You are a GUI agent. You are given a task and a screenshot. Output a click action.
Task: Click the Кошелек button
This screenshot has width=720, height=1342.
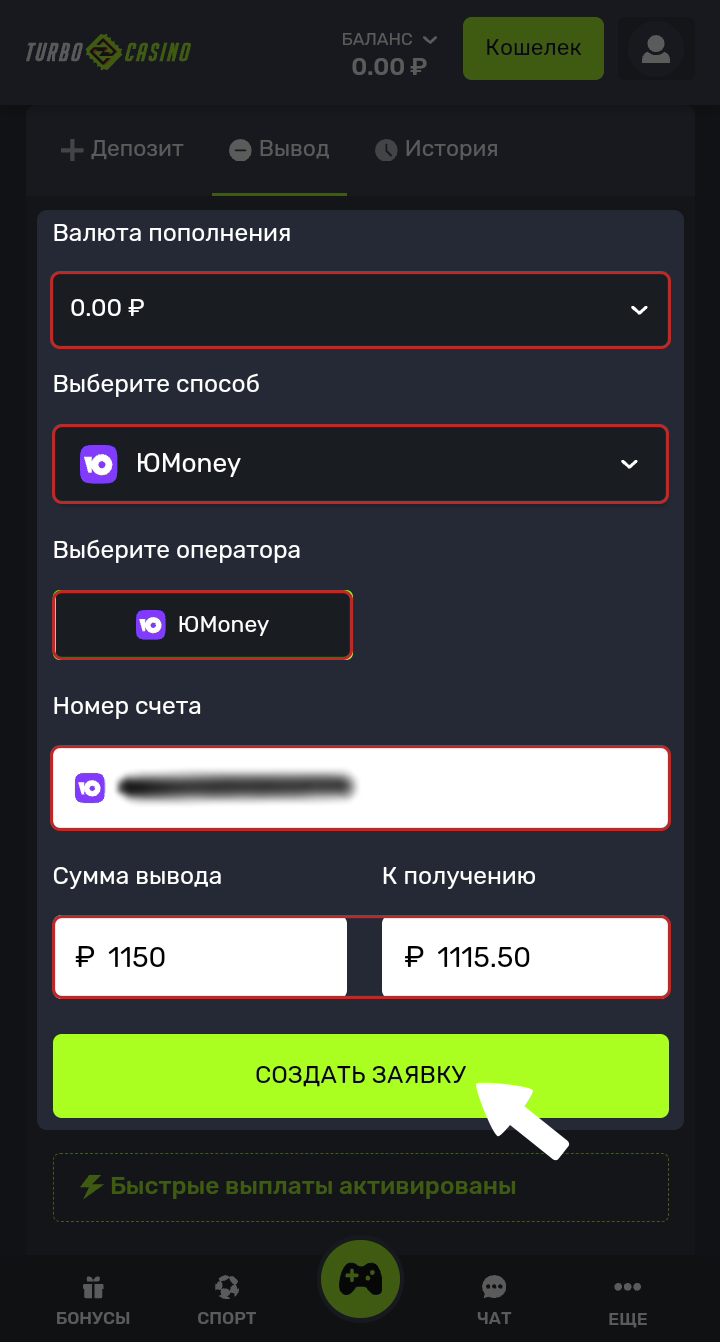point(533,48)
